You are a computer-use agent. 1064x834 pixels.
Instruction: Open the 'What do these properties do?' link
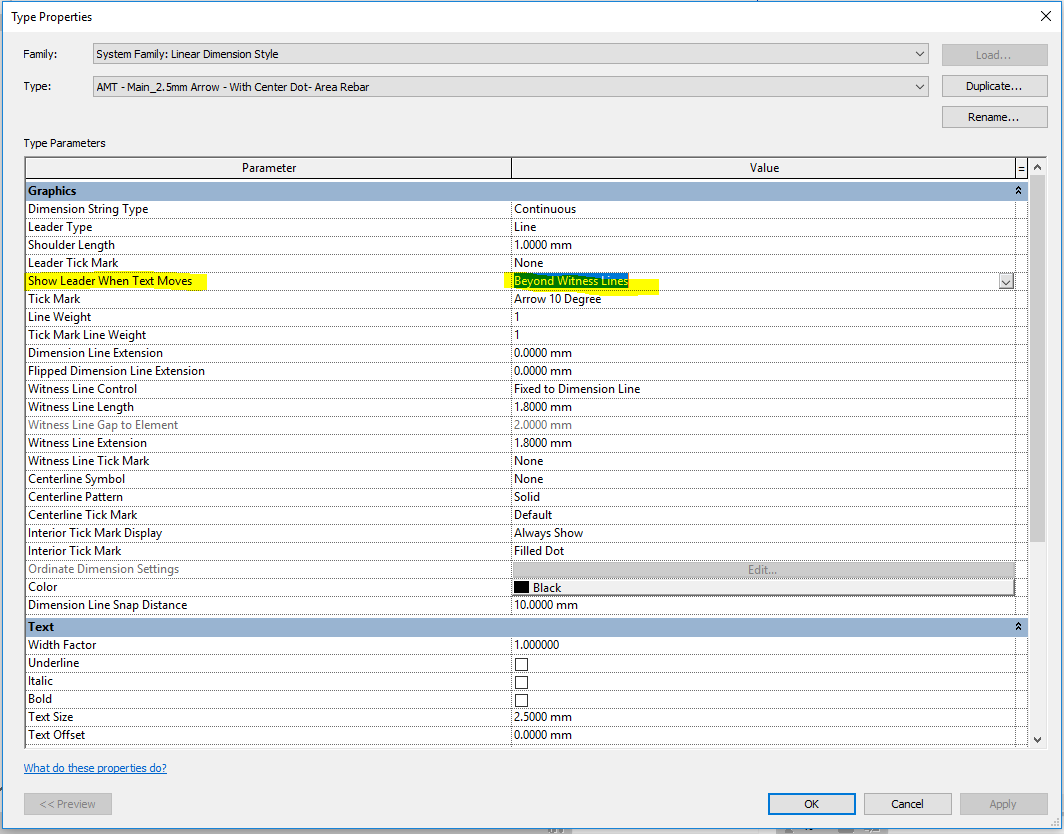click(95, 767)
